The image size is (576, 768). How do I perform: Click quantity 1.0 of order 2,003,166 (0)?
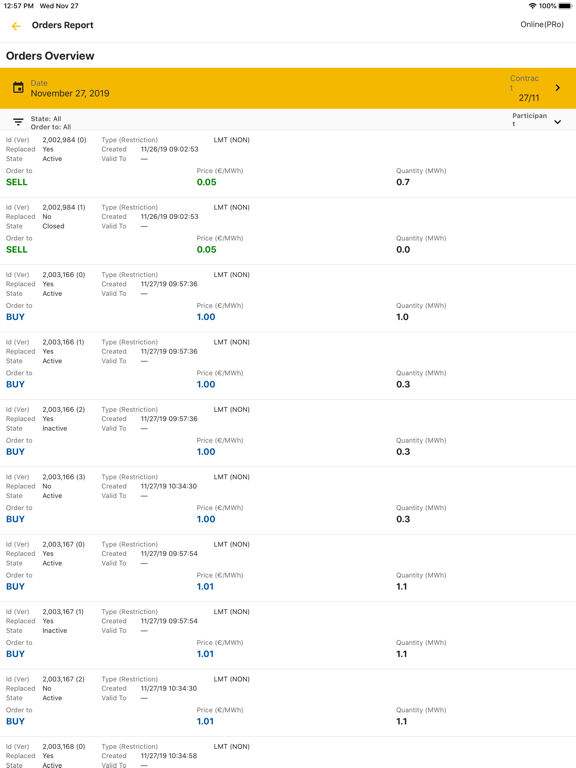tap(402, 317)
